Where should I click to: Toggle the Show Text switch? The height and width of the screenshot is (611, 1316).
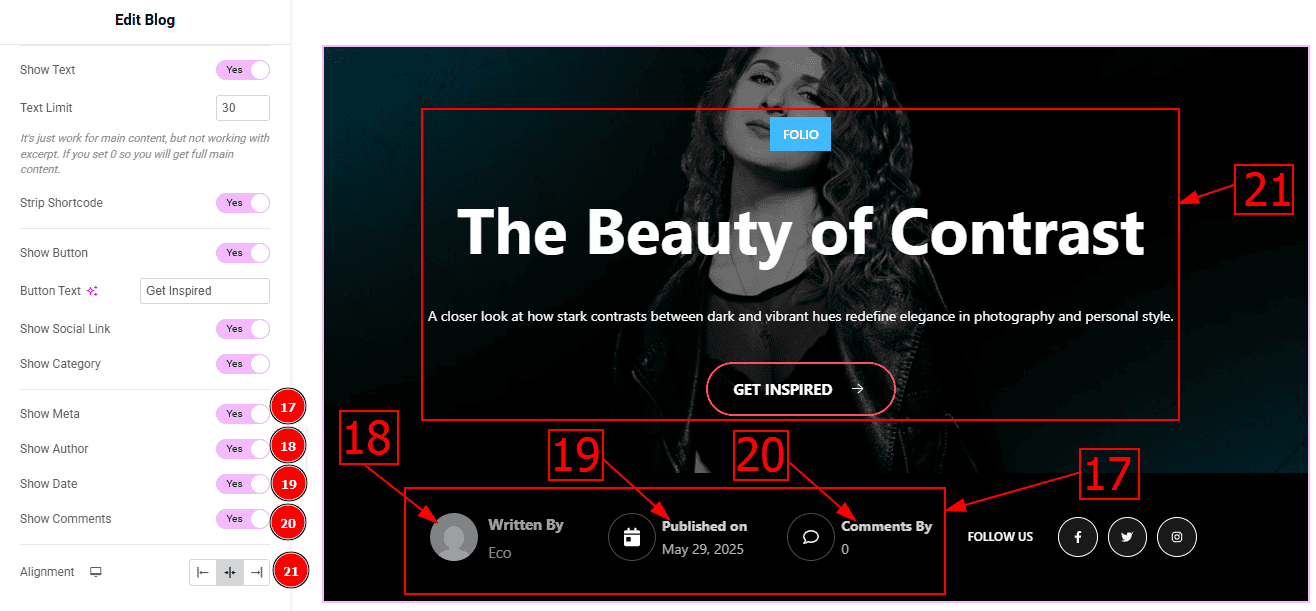[x=243, y=70]
